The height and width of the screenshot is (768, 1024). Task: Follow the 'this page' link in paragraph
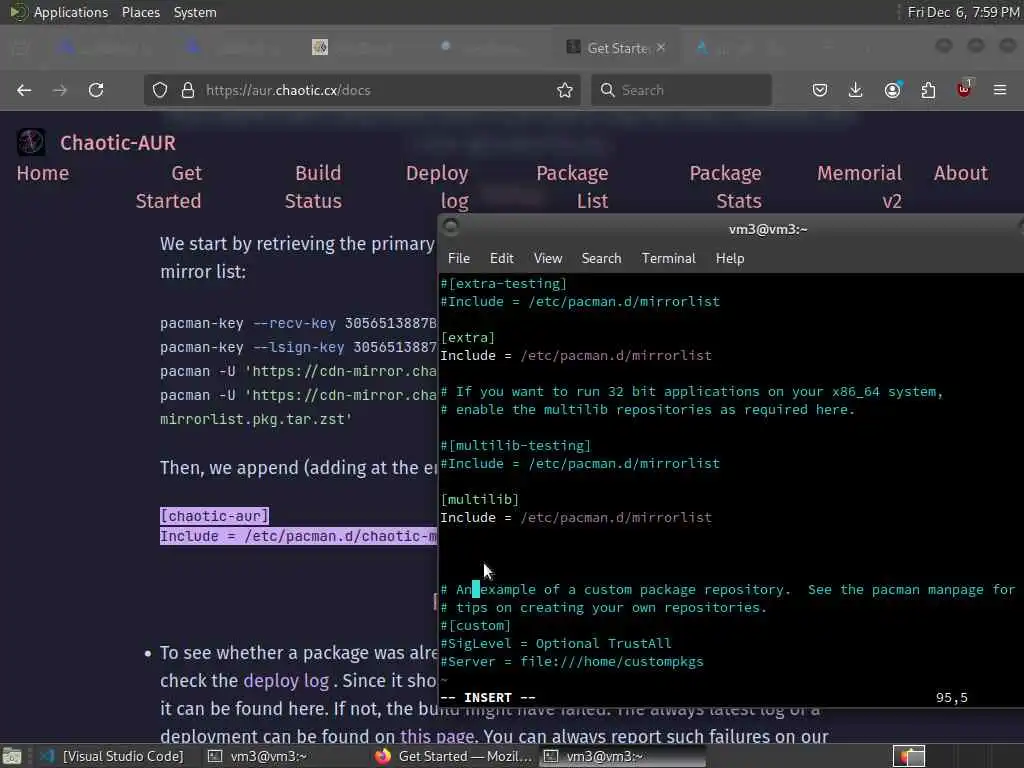(437, 737)
